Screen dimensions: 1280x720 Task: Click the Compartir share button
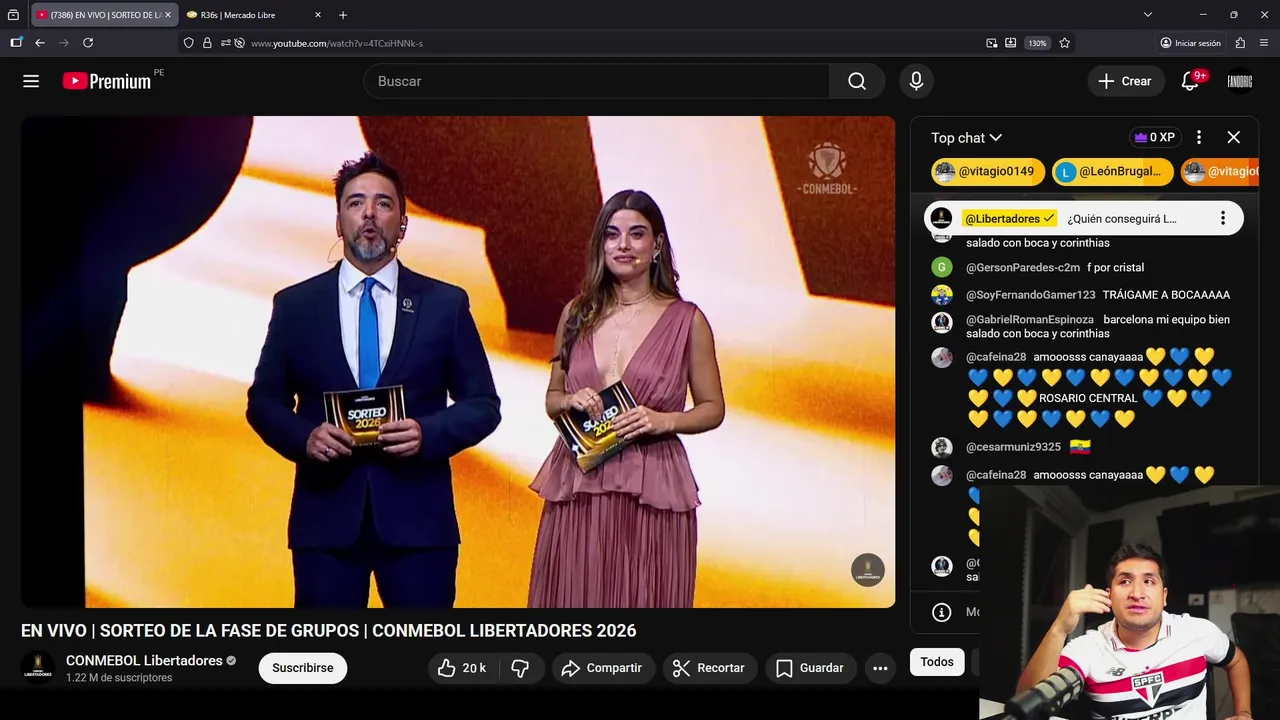pyautogui.click(x=603, y=668)
